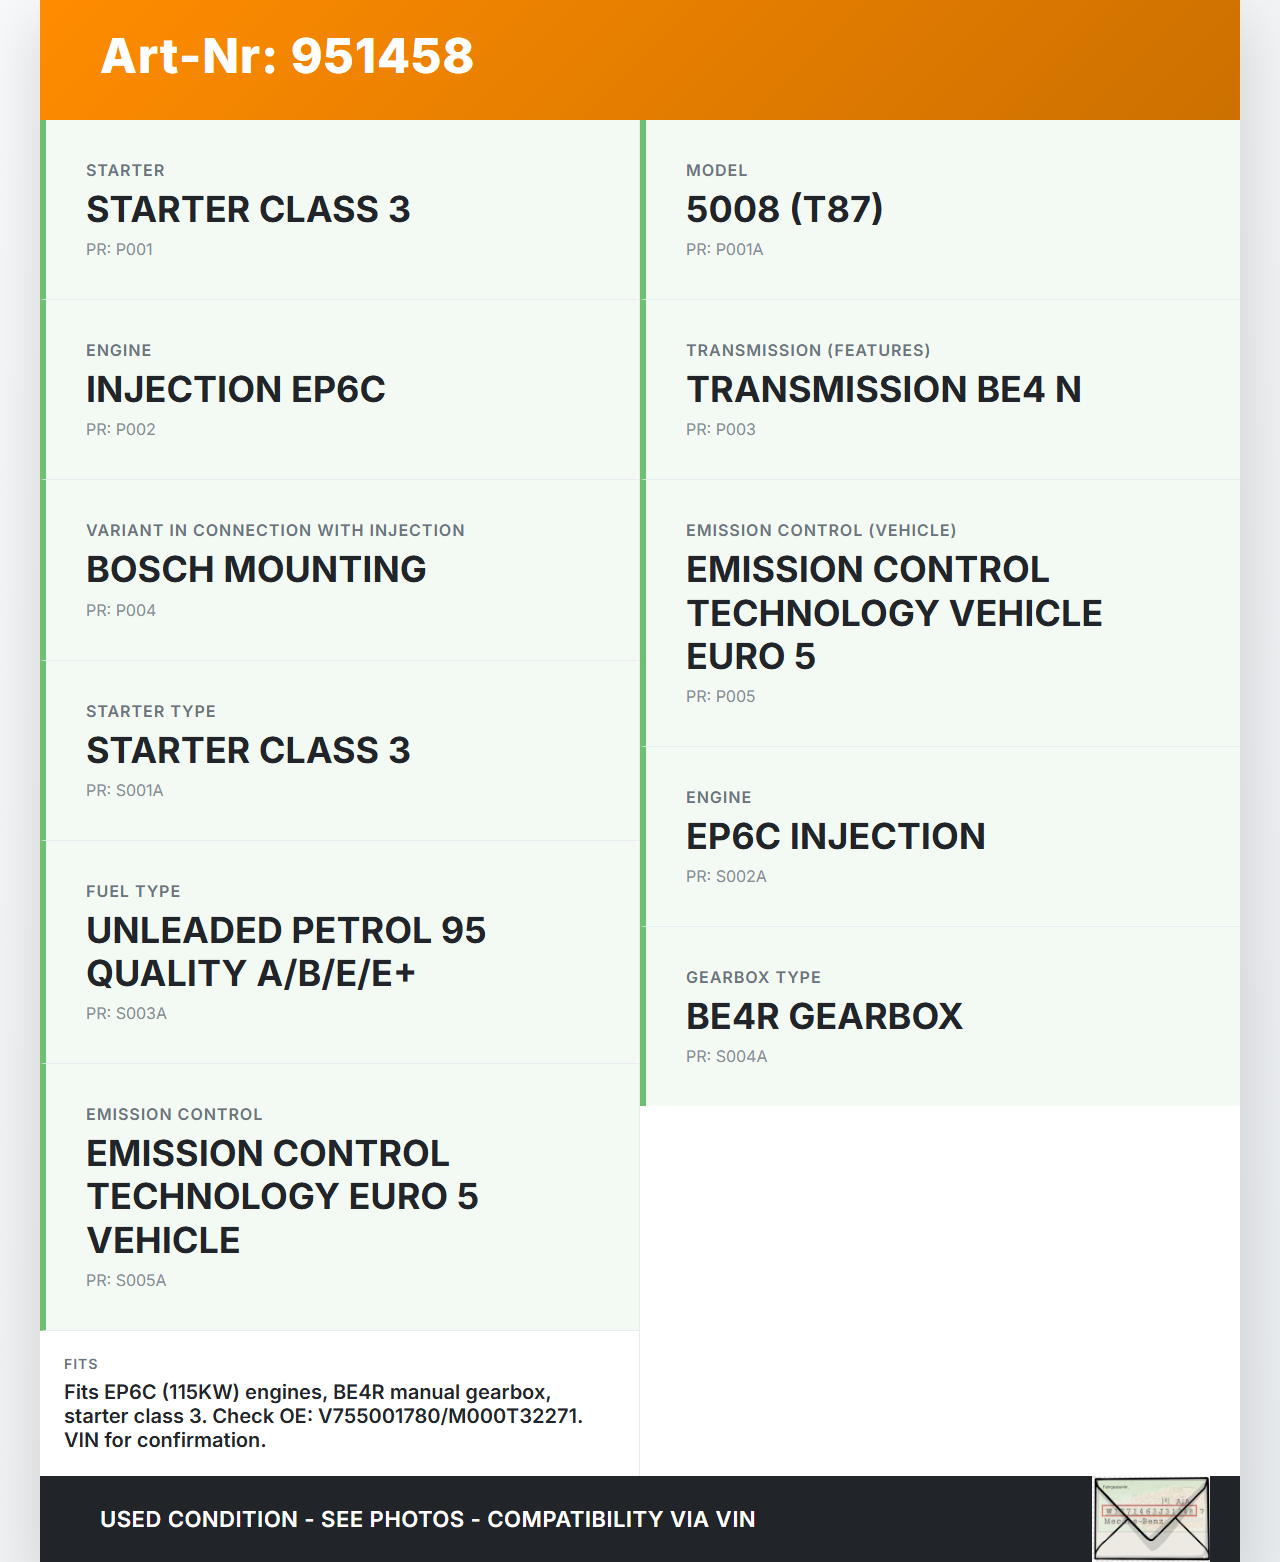The height and width of the screenshot is (1562, 1280).
Task: Click the EP6C INJECTION engine entry
Action: pyautogui.click(x=835, y=836)
